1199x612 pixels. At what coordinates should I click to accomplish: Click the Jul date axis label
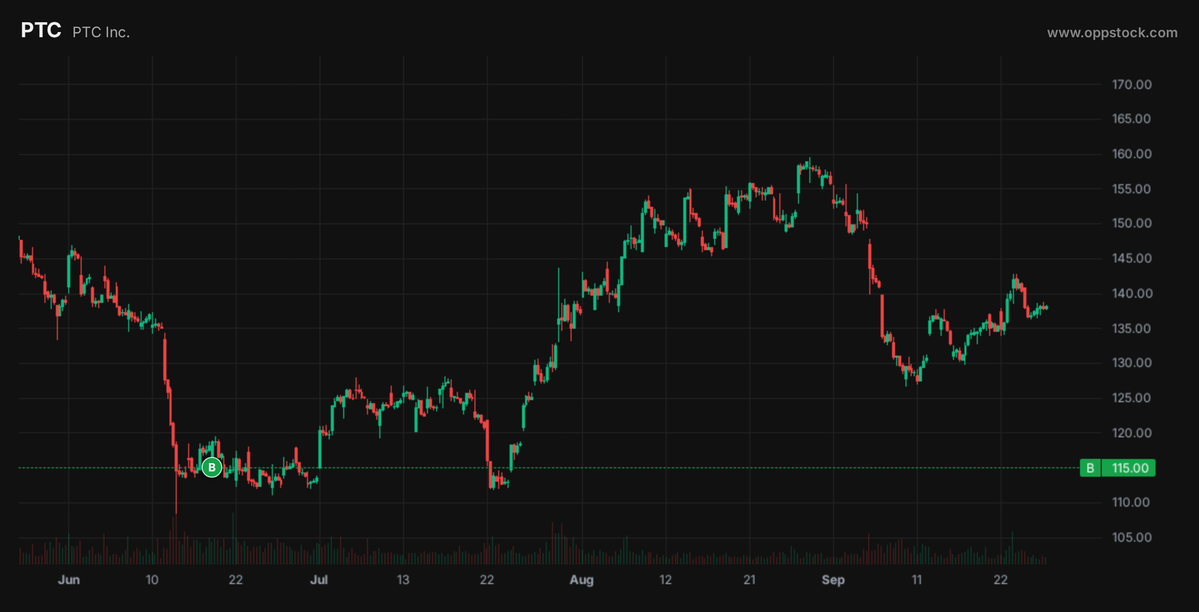(320, 581)
